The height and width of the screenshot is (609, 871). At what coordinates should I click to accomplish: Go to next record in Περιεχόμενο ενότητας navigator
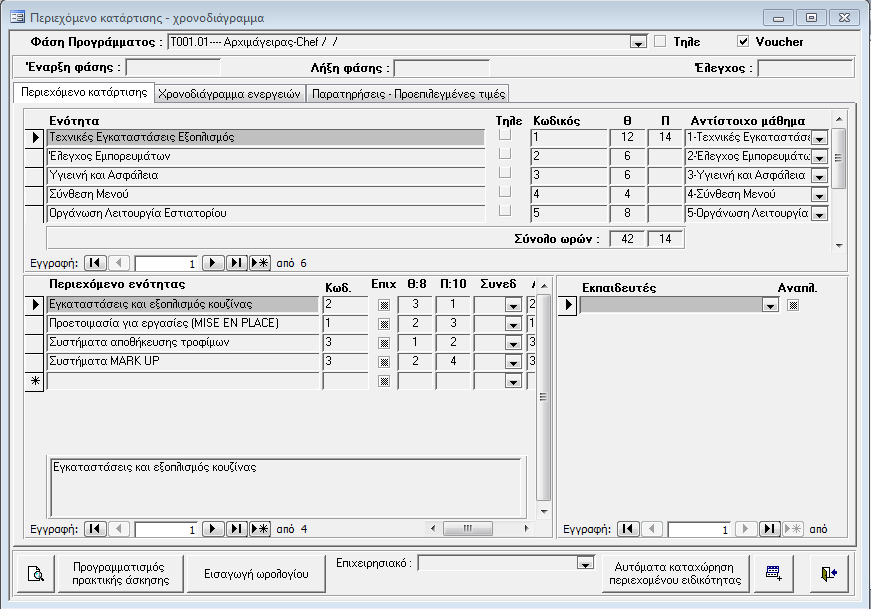tap(212, 529)
